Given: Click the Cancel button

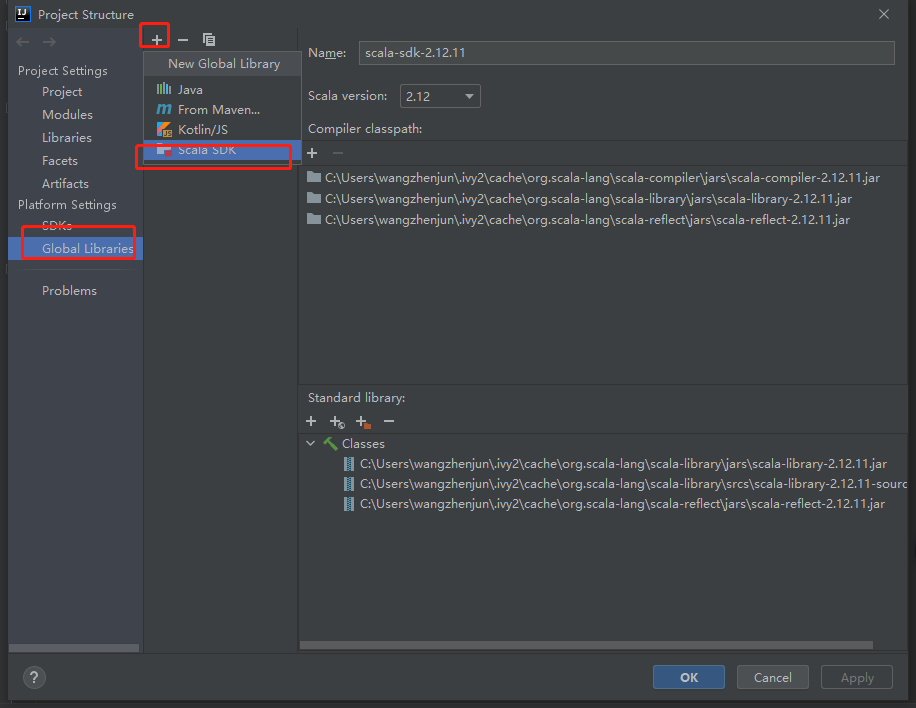Looking at the screenshot, I should point(772,678).
